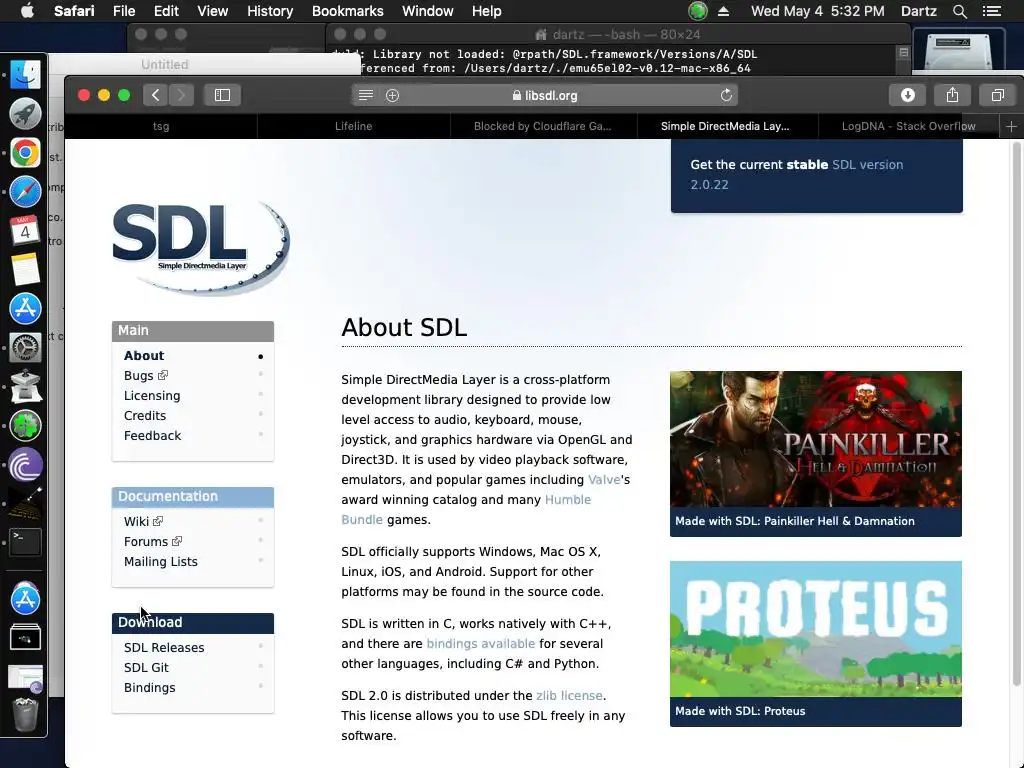The height and width of the screenshot is (768, 1024).
Task: Follow the bindings available link
Action: [481, 644]
